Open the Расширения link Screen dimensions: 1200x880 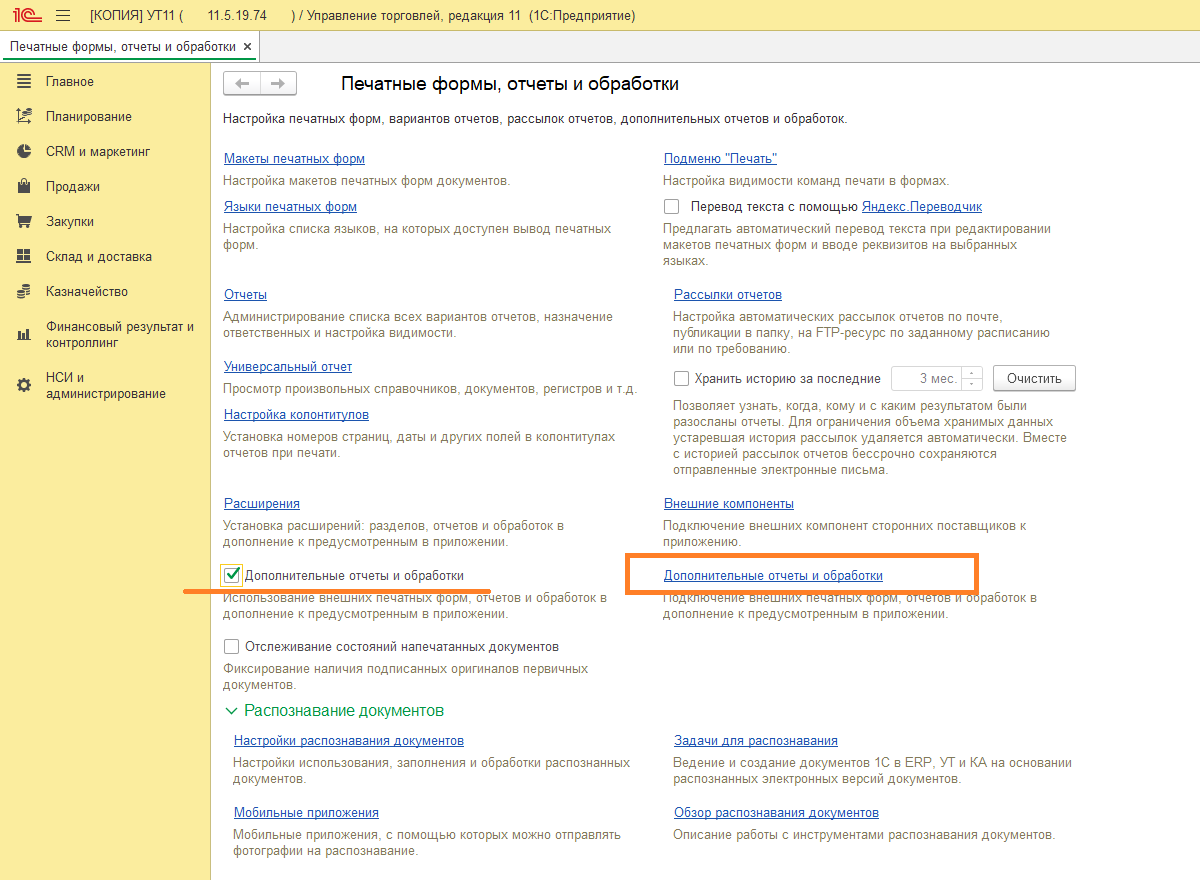tap(262, 504)
